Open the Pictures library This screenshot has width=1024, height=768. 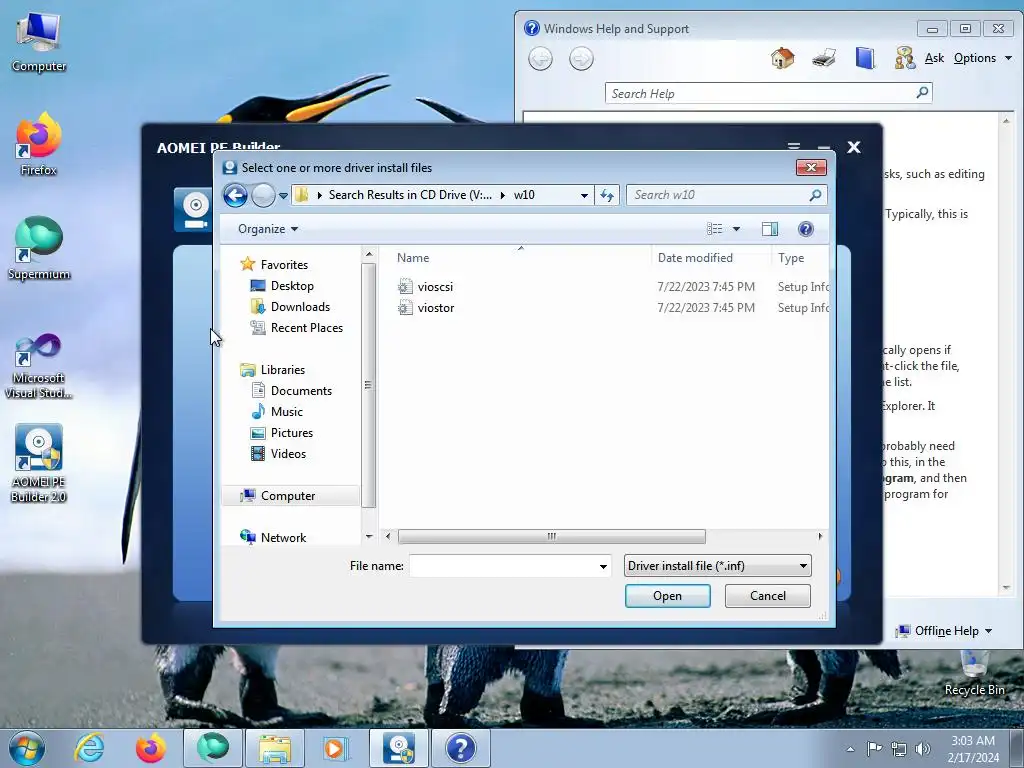pos(291,432)
